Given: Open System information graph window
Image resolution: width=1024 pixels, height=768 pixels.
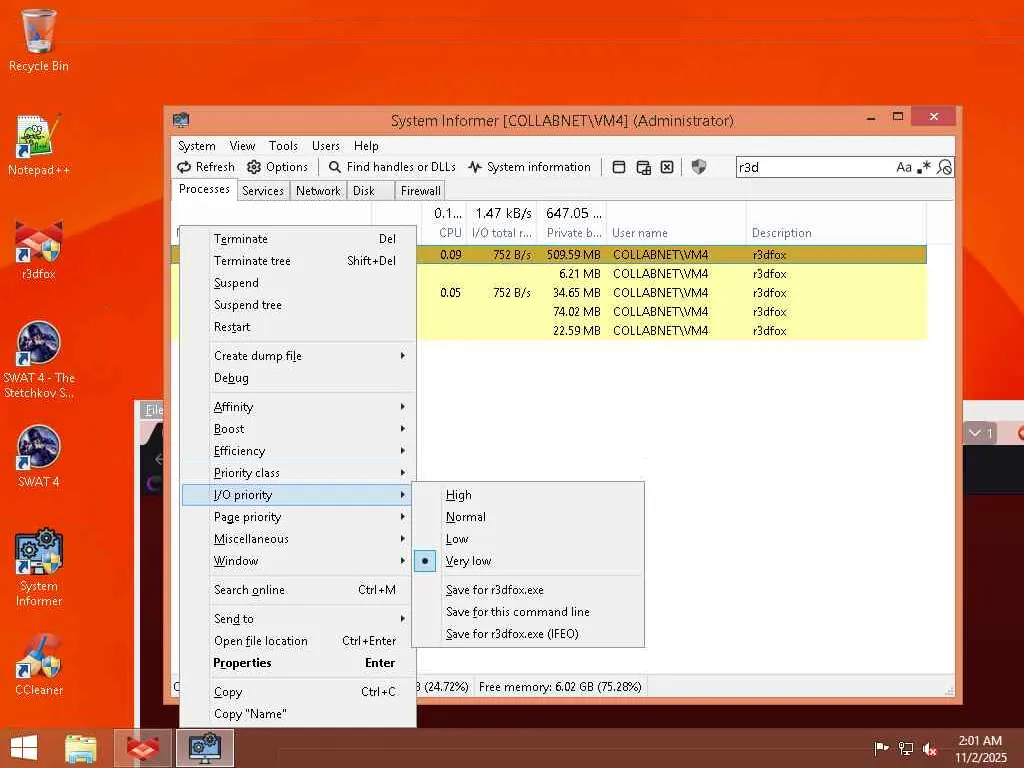Looking at the screenshot, I should click(x=529, y=167).
